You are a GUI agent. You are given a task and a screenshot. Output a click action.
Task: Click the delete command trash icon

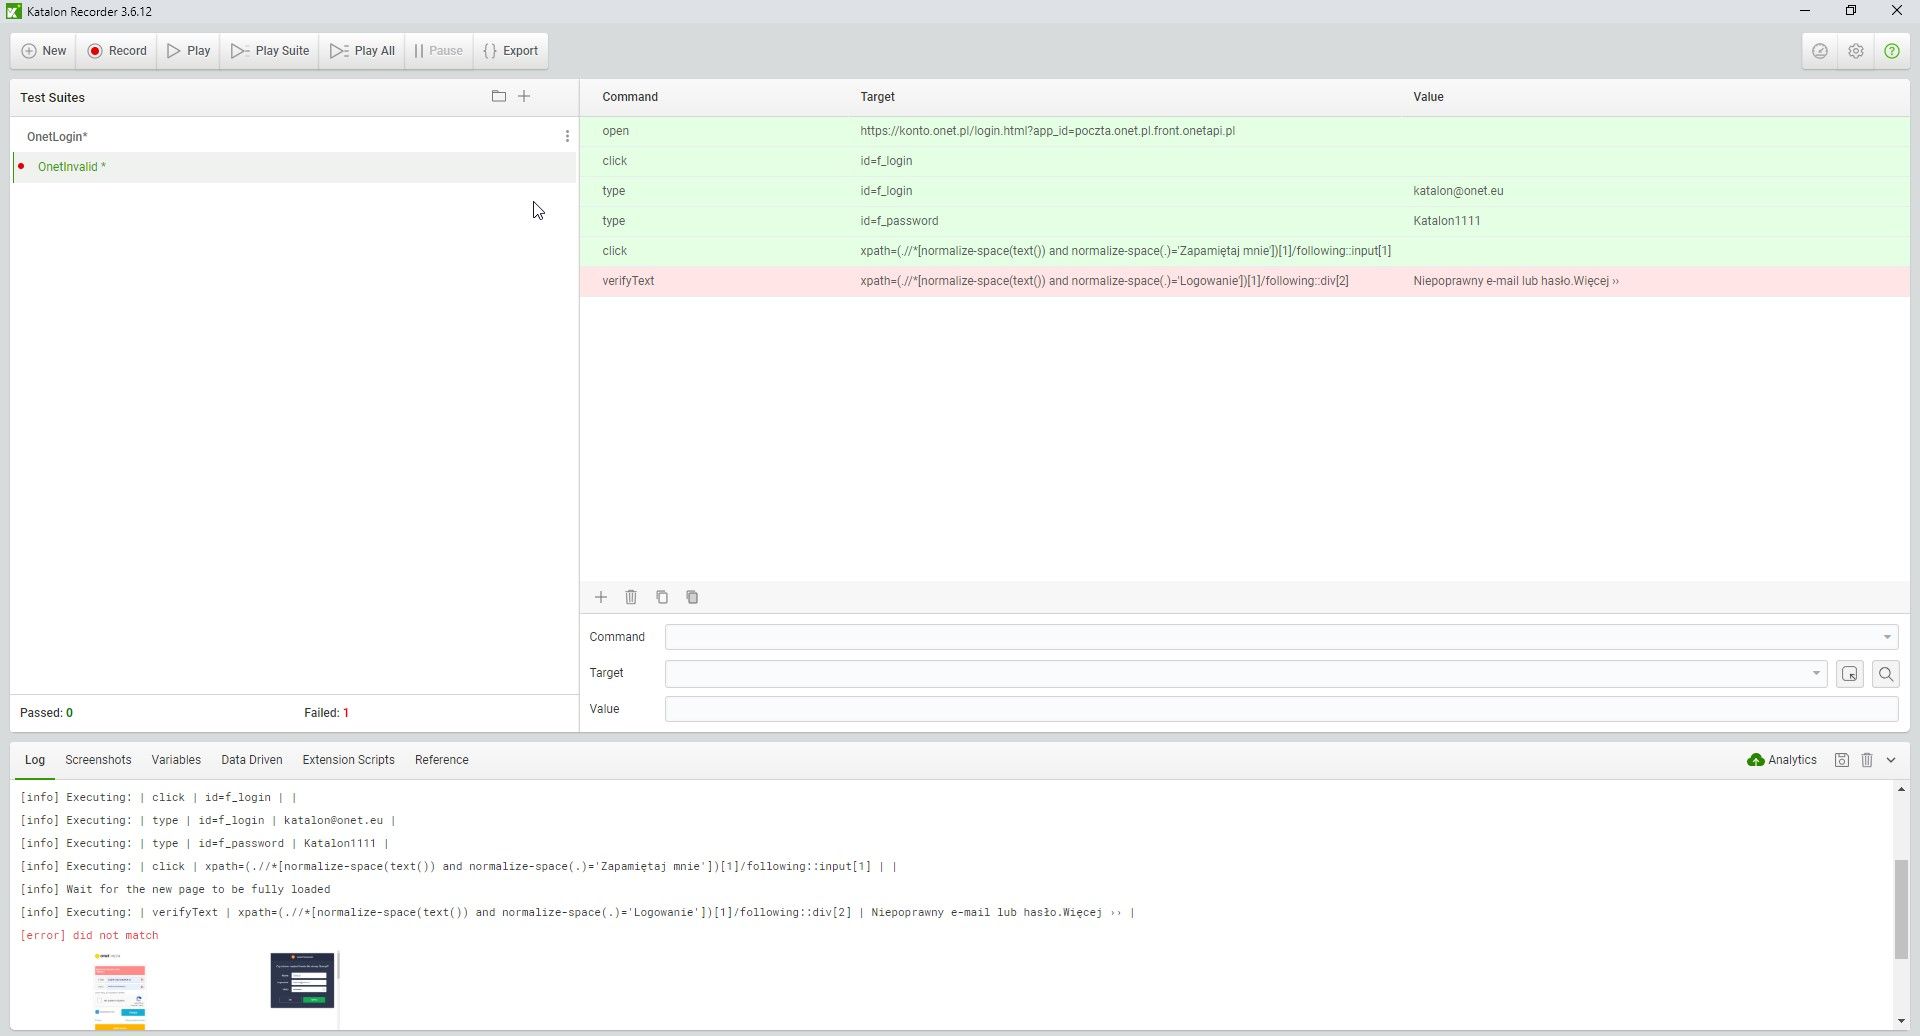click(x=631, y=597)
